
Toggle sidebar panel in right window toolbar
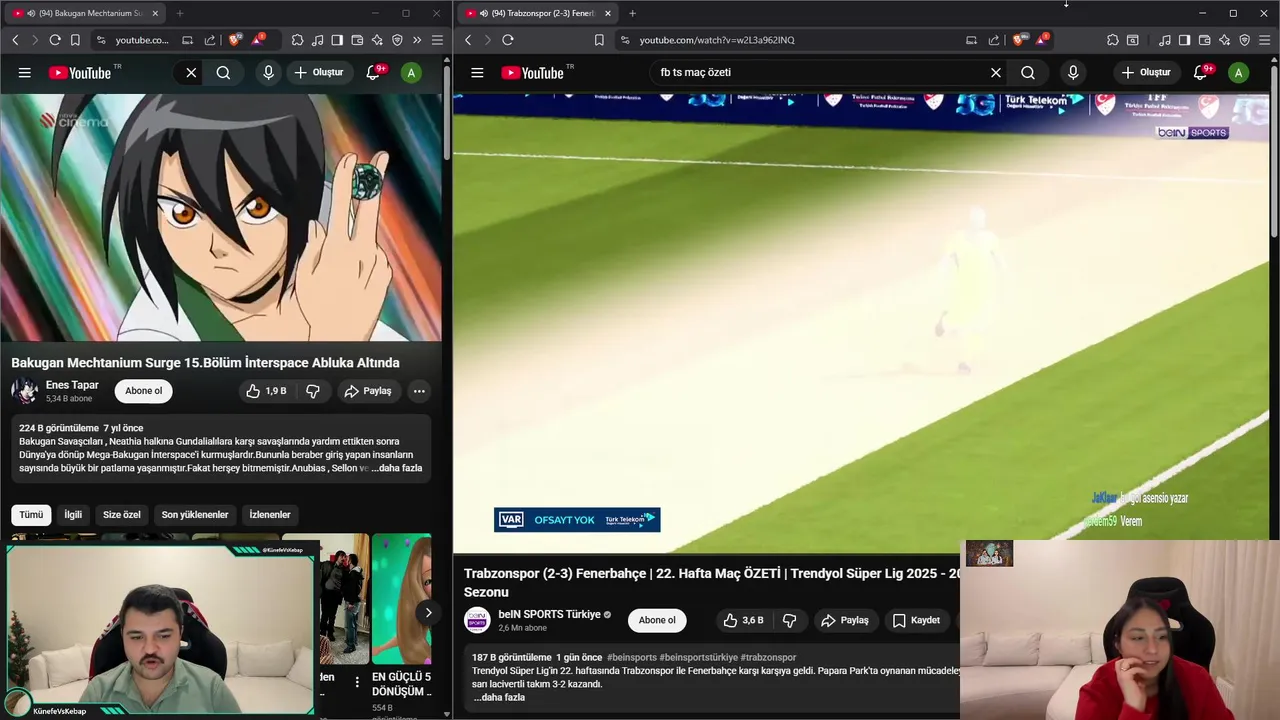[x=1184, y=40]
